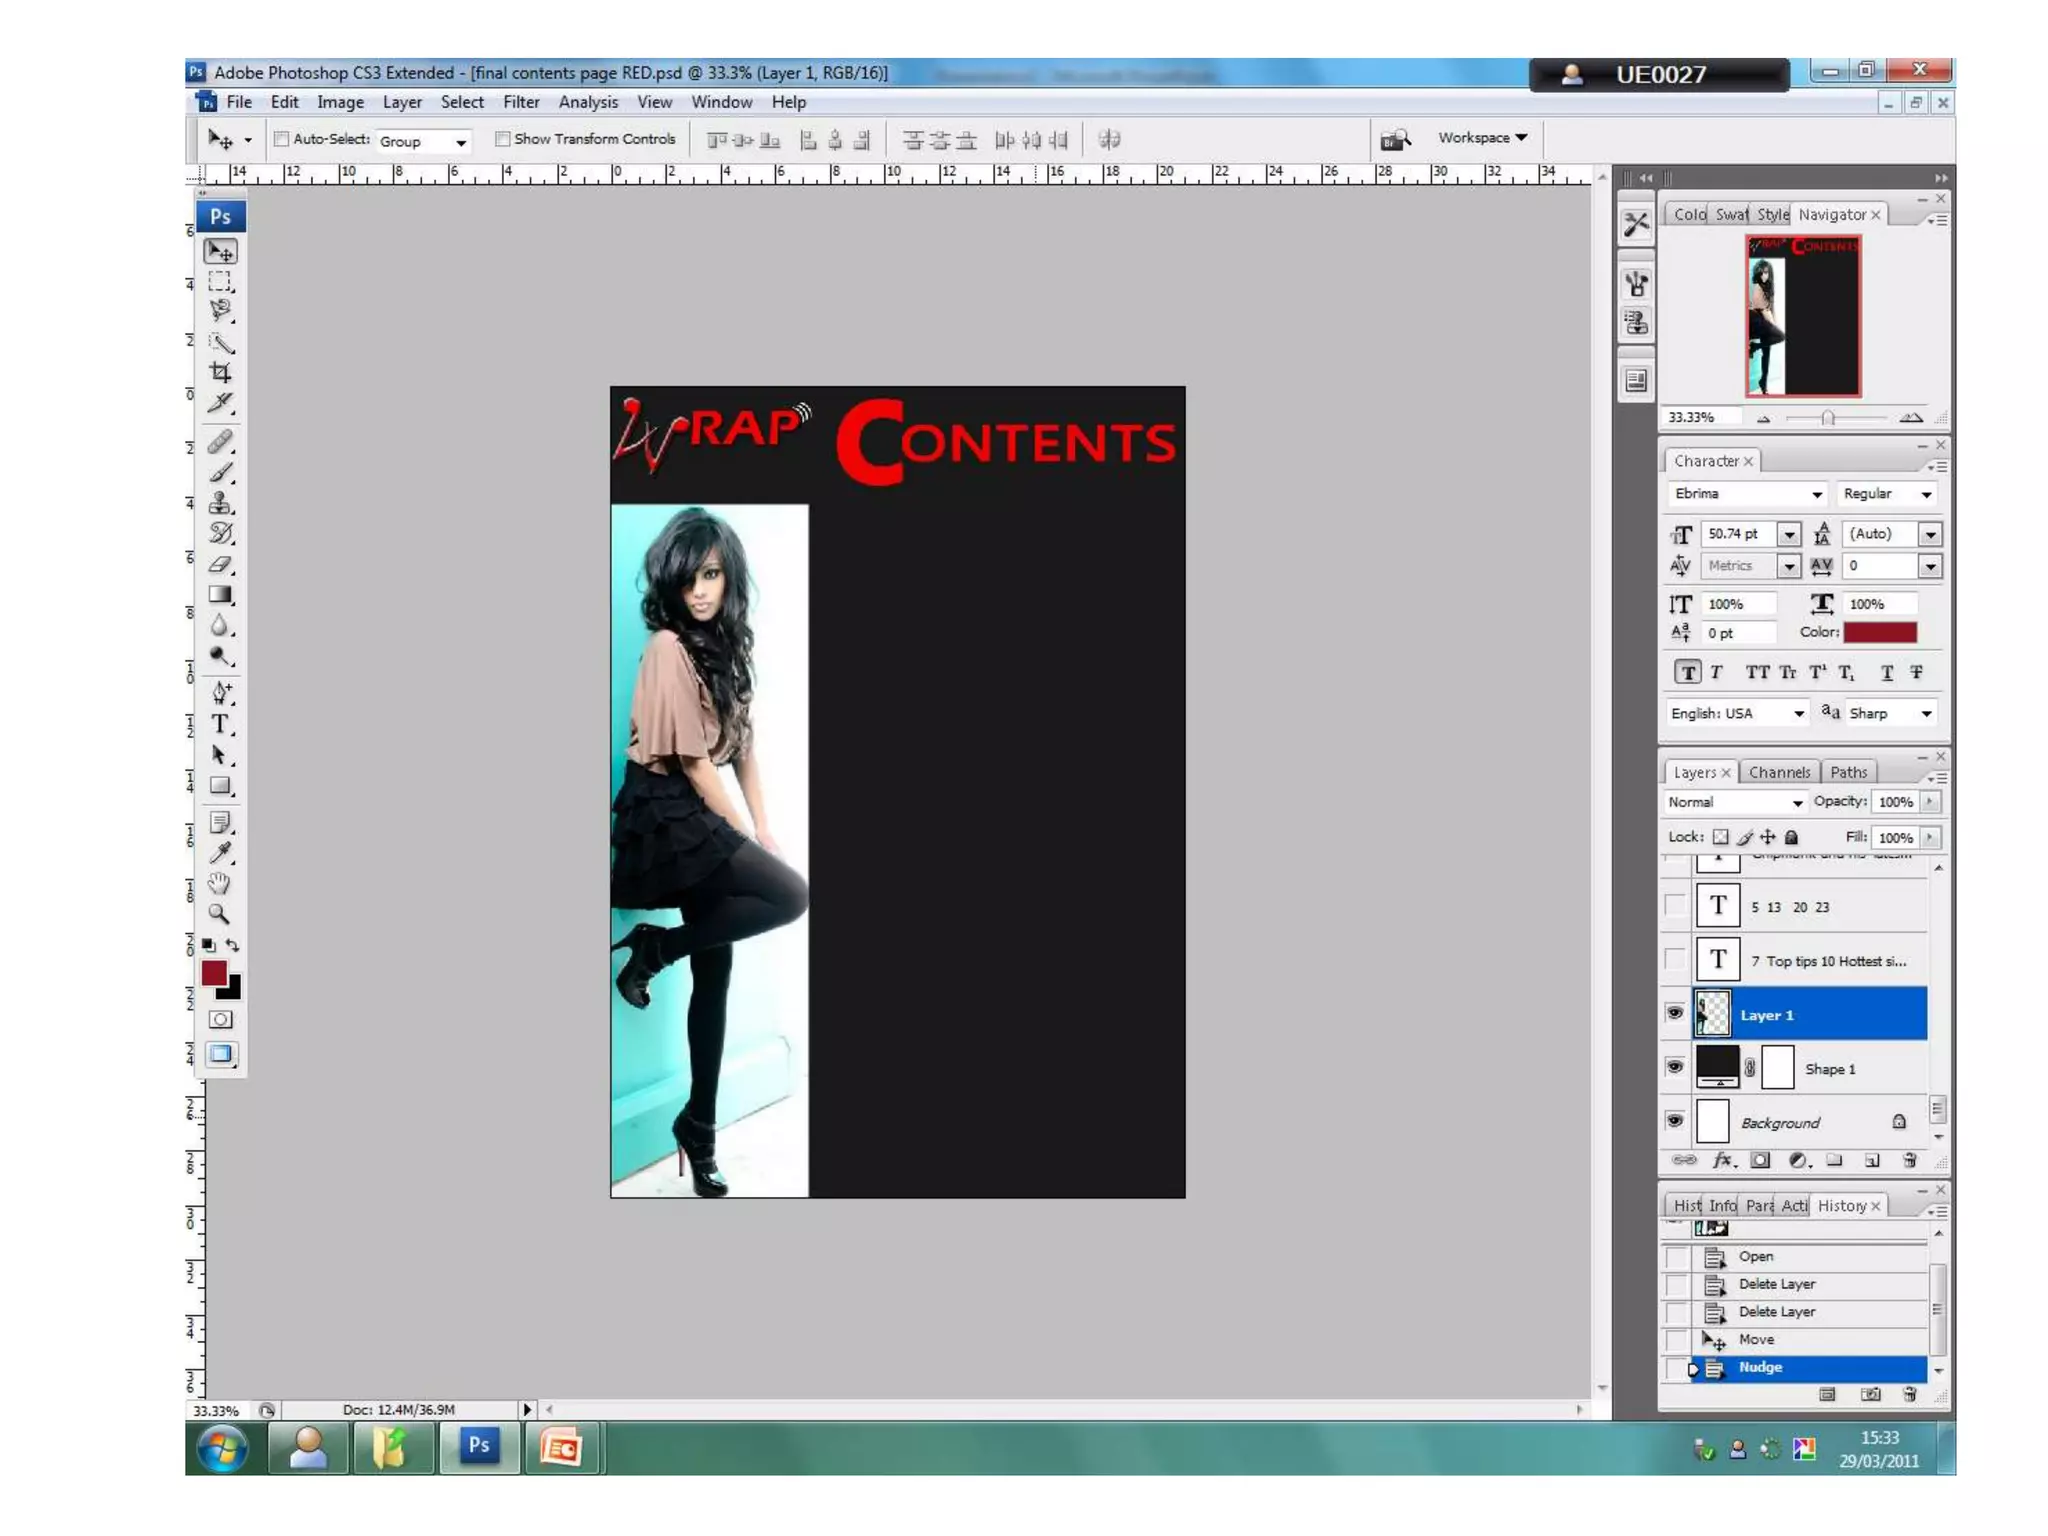Show the '5 13 20 23' text layer

point(1675,906)
